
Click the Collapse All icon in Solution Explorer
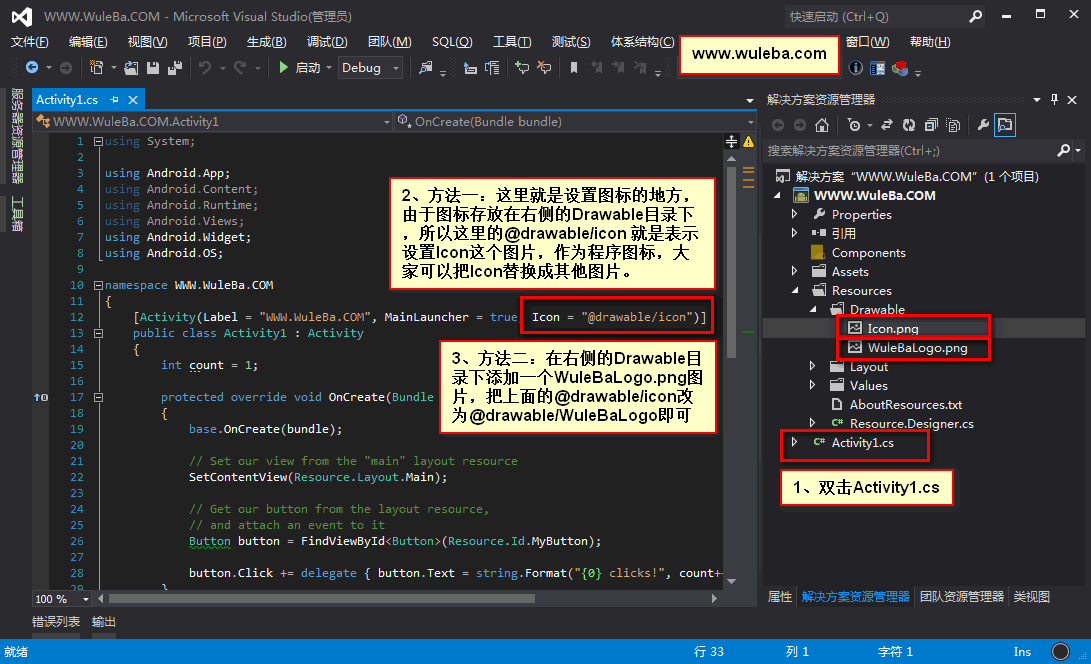coord(931,125)
